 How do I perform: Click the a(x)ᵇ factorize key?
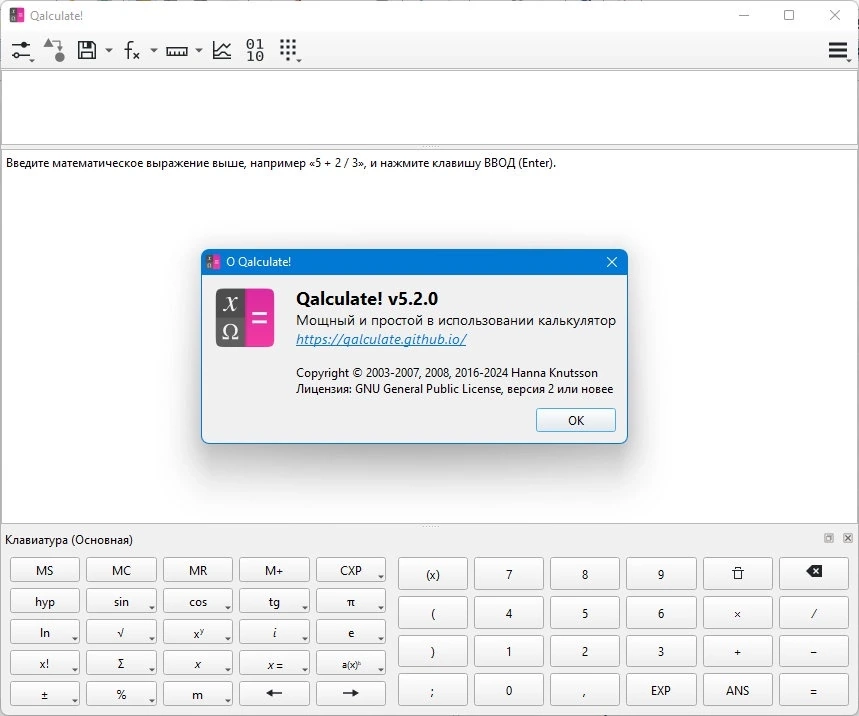[351, 663]
